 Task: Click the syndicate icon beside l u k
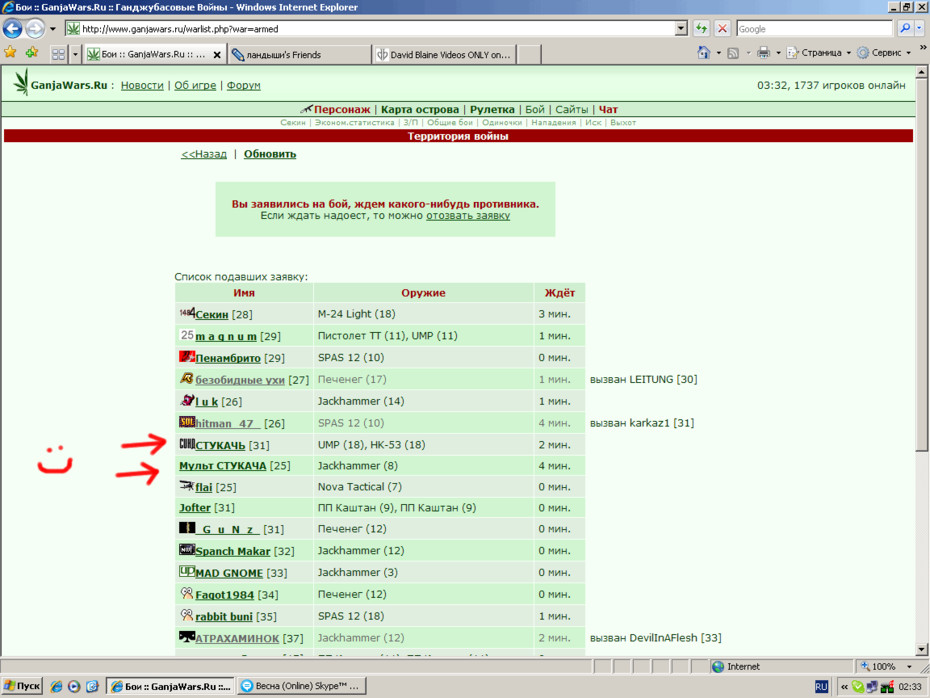187,400
